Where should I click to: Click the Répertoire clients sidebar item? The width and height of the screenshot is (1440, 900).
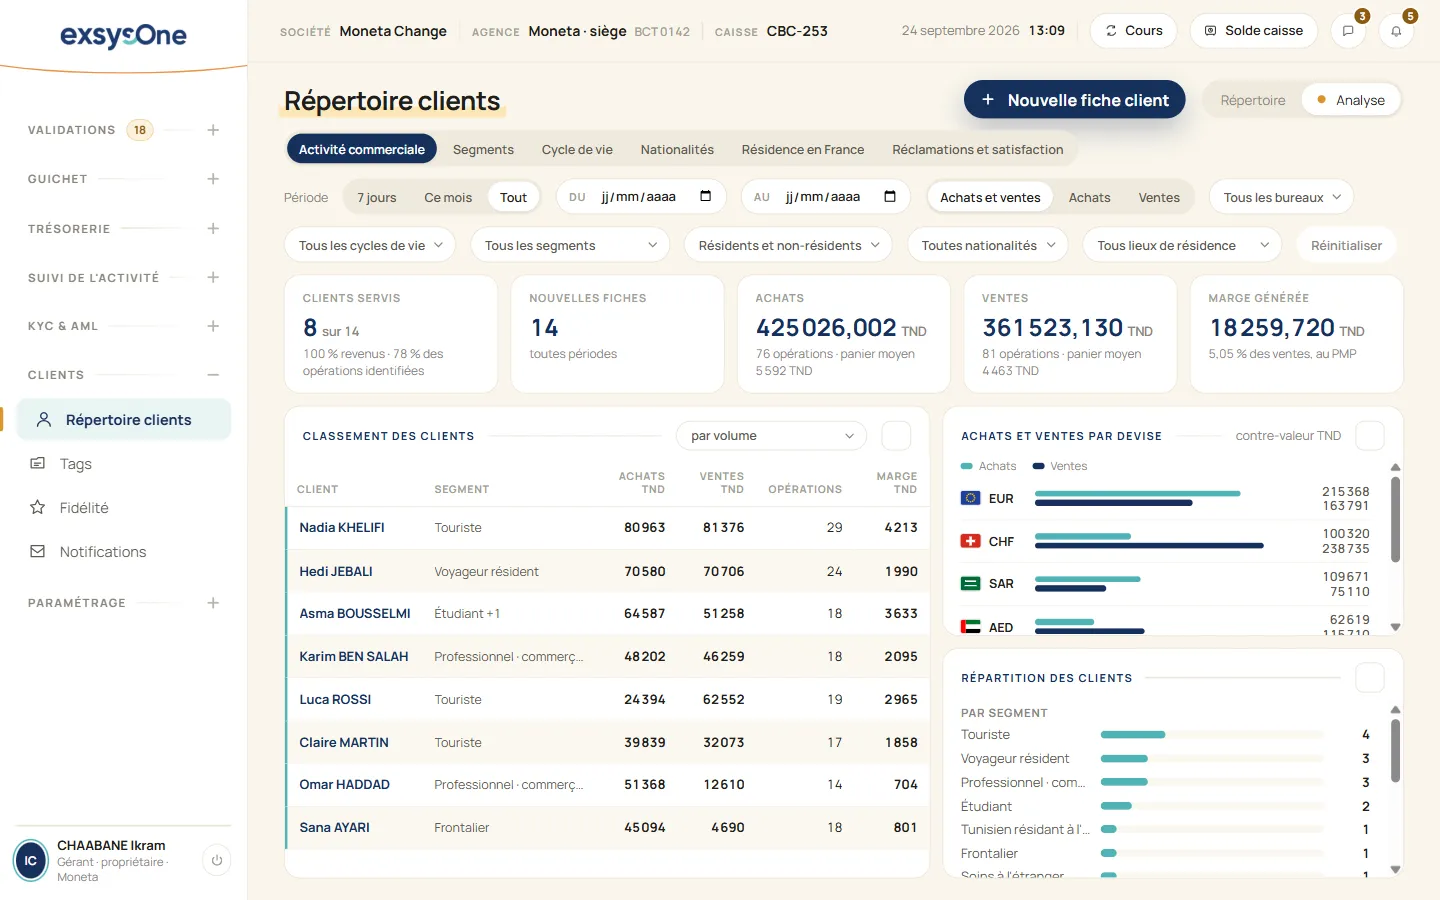pyautogui.click(x=123, y=420)
